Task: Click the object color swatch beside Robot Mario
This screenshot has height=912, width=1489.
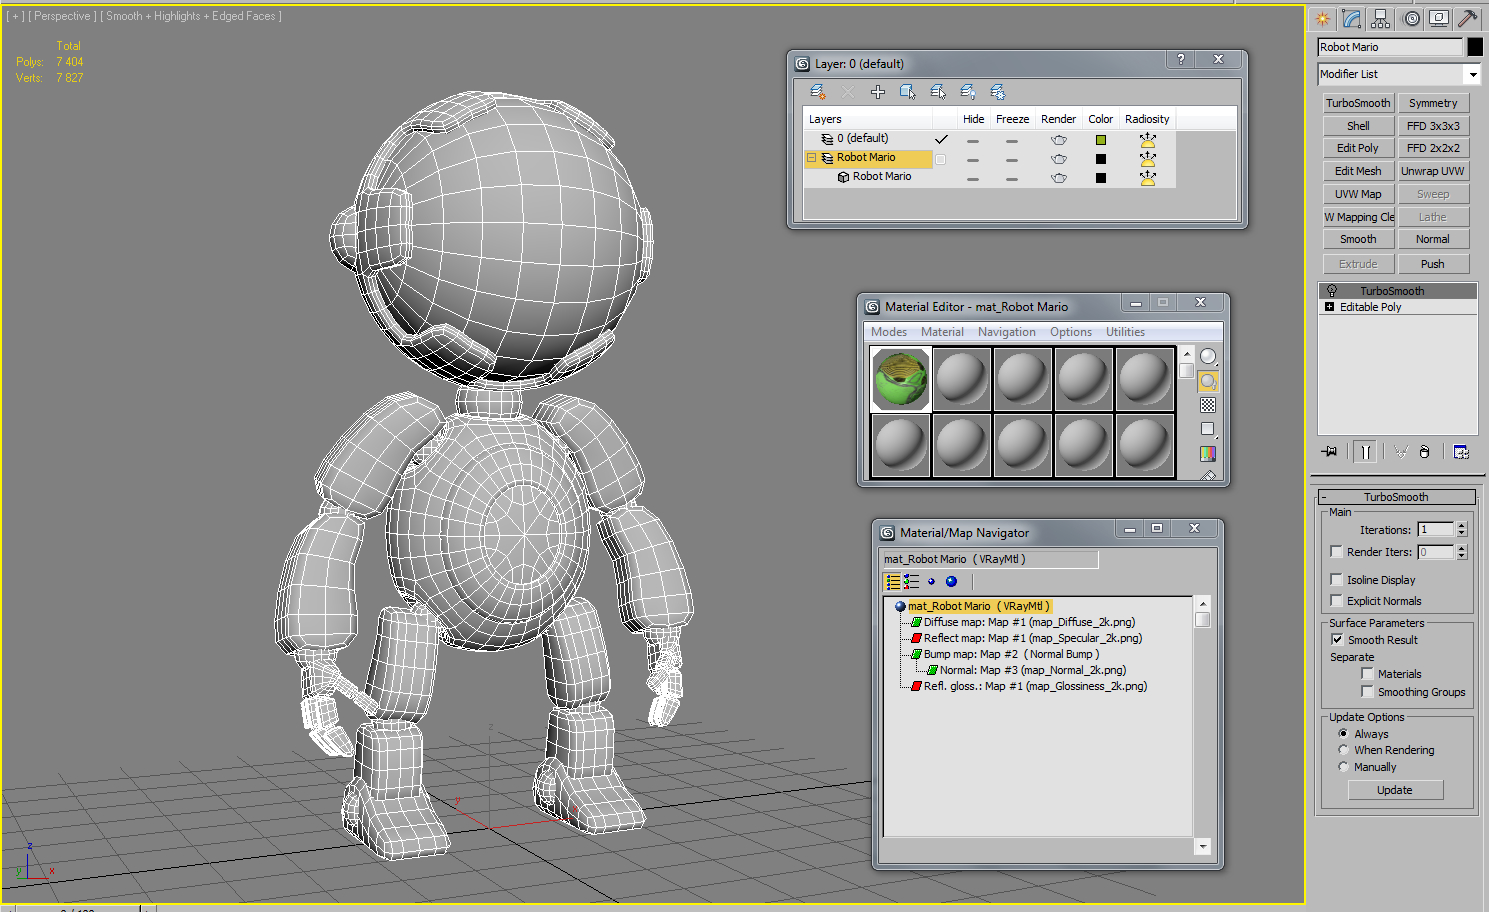Action: 1475,46
